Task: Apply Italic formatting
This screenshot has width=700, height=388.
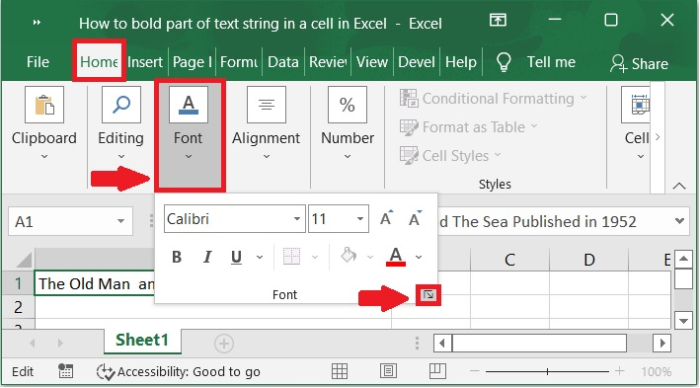Action: [x=207, y=257]
